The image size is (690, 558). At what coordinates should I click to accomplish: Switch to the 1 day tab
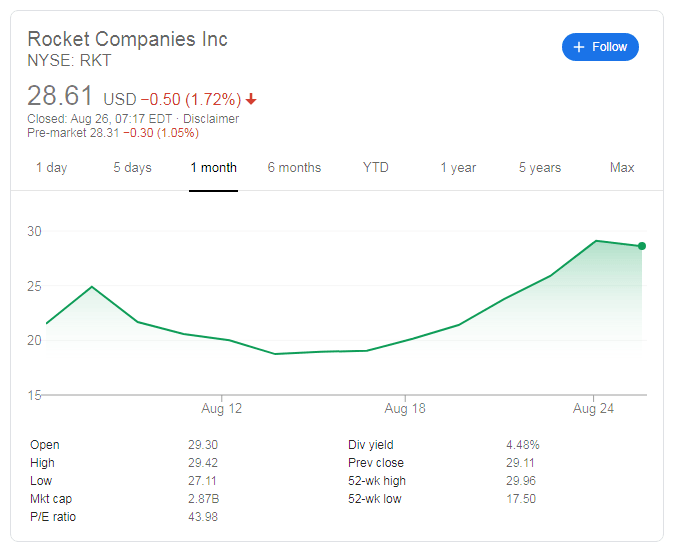click(51, 168)
